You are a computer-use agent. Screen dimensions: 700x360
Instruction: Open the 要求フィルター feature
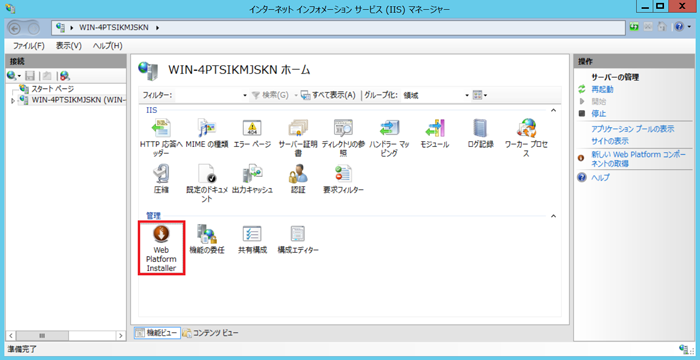click(x=343, y=179)
